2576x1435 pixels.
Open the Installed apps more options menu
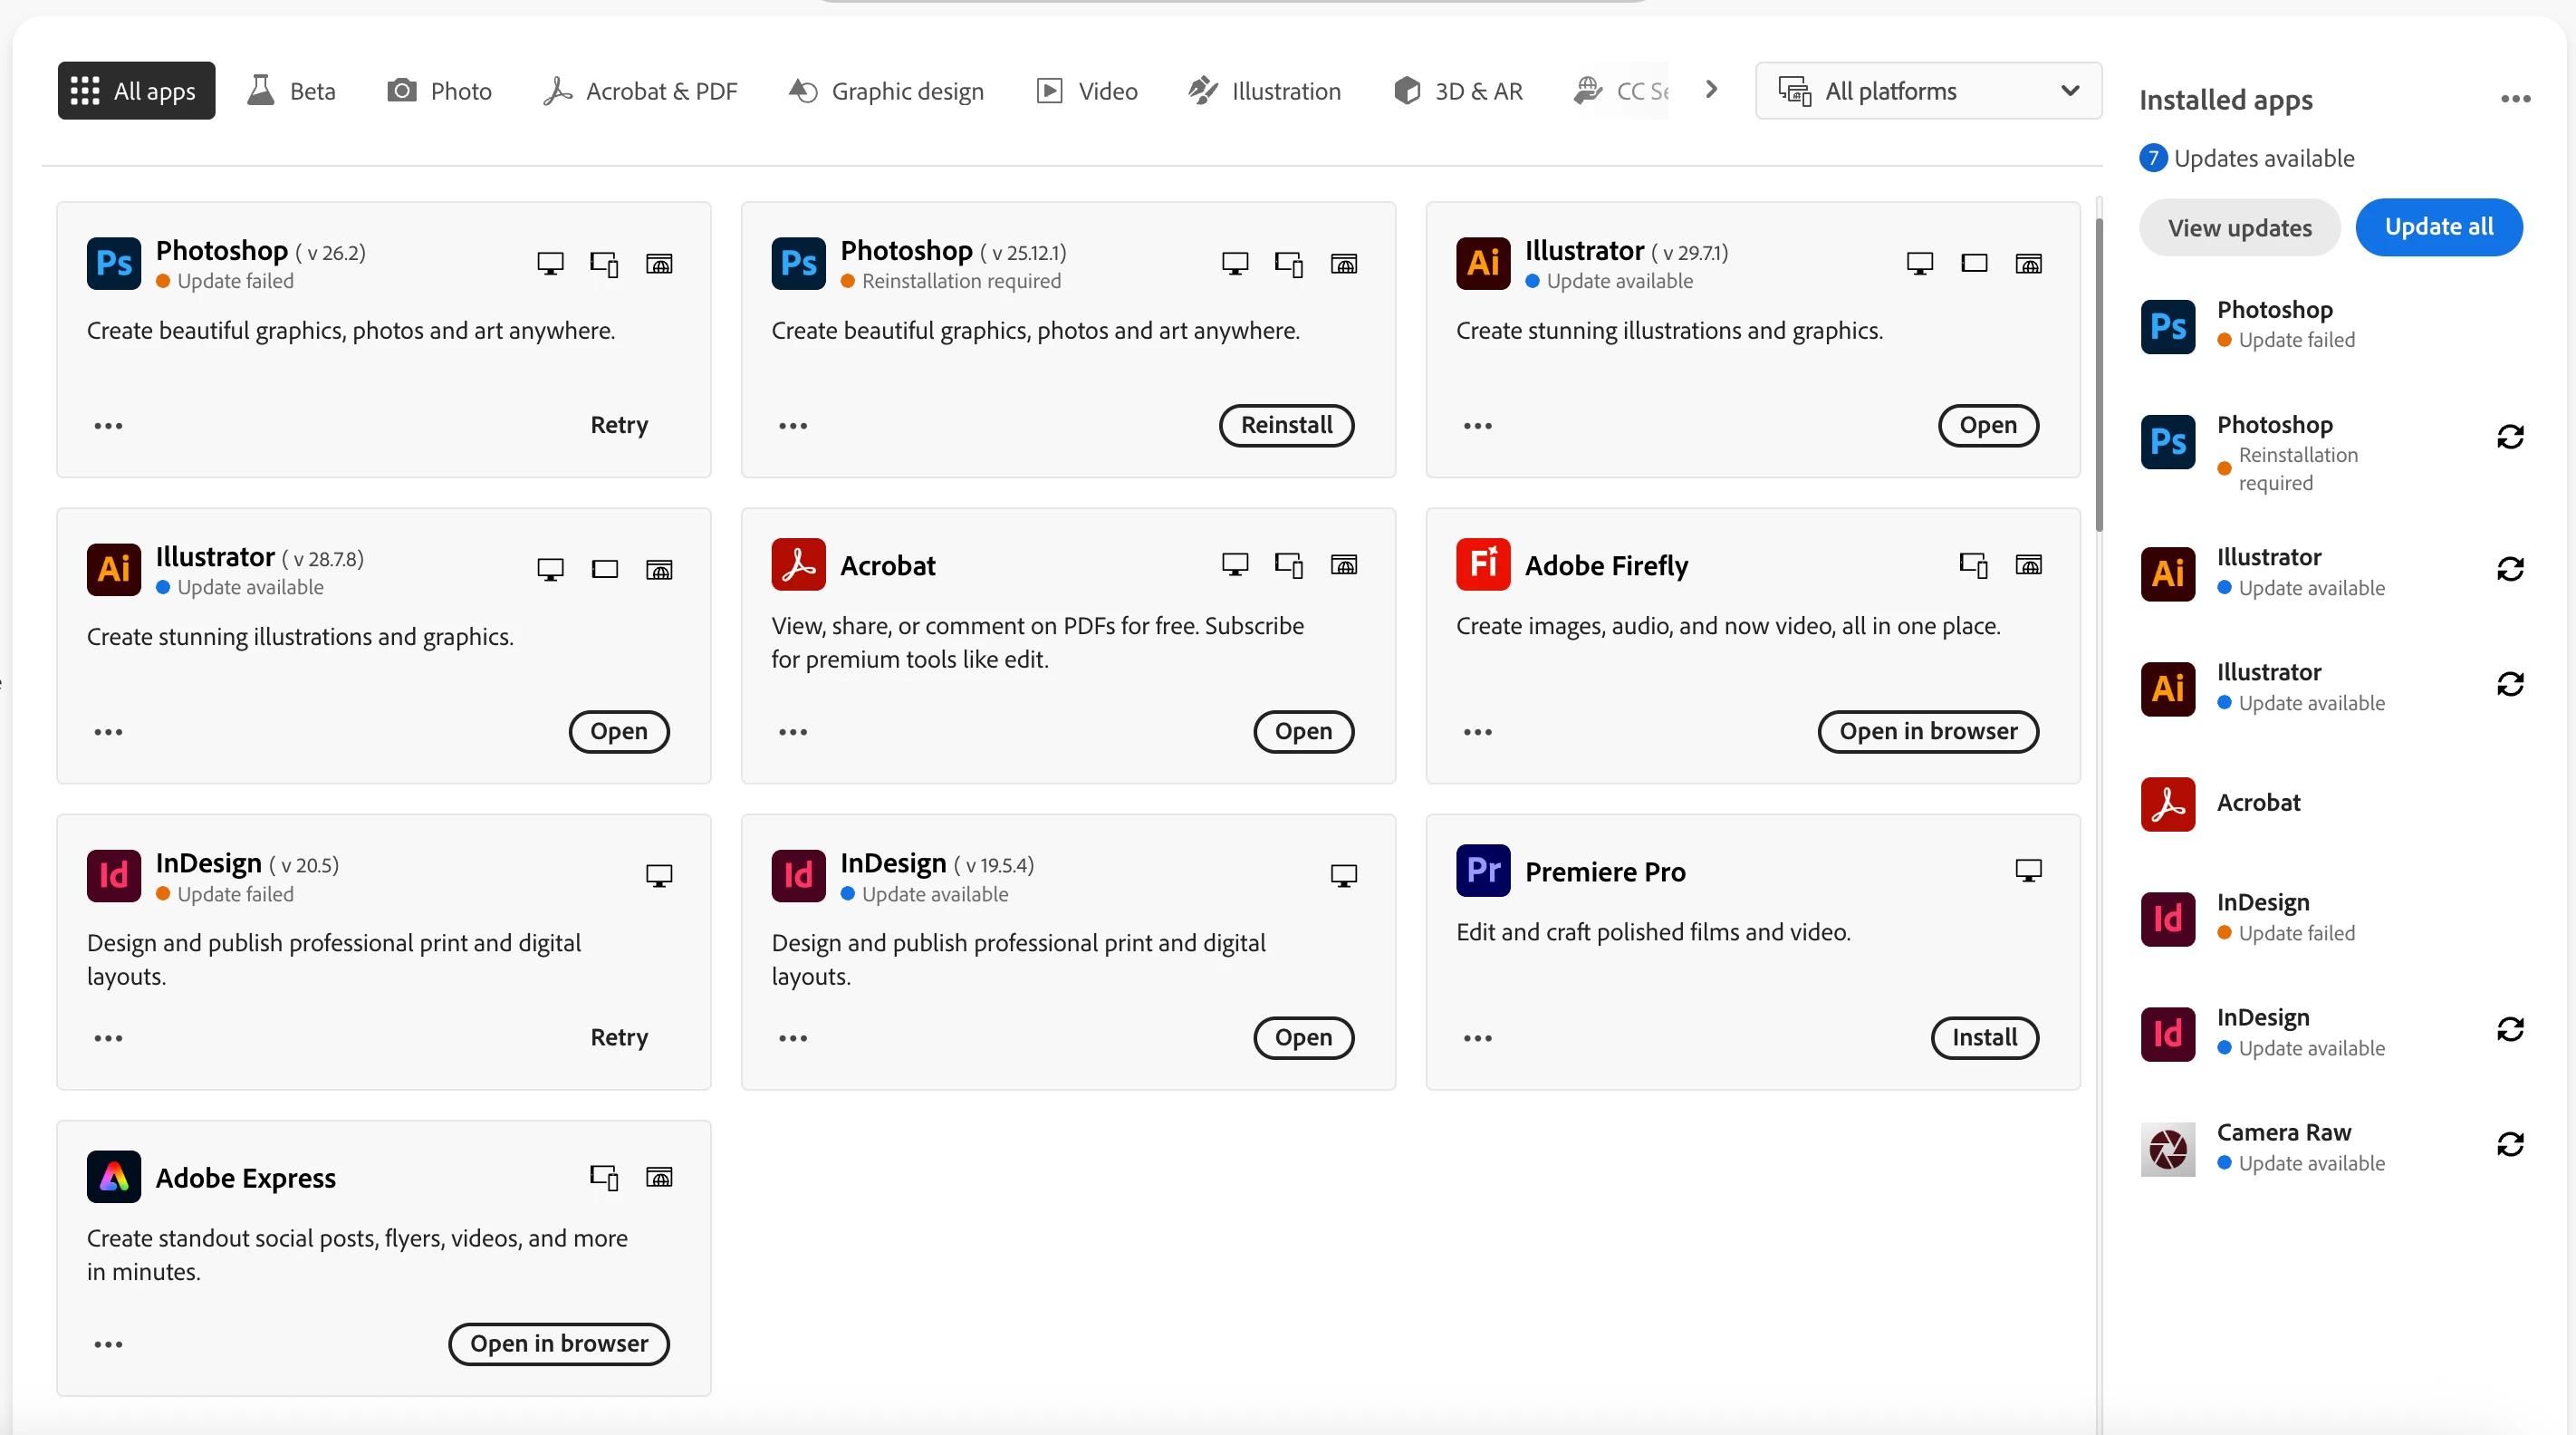click(x=2515, y=99)
